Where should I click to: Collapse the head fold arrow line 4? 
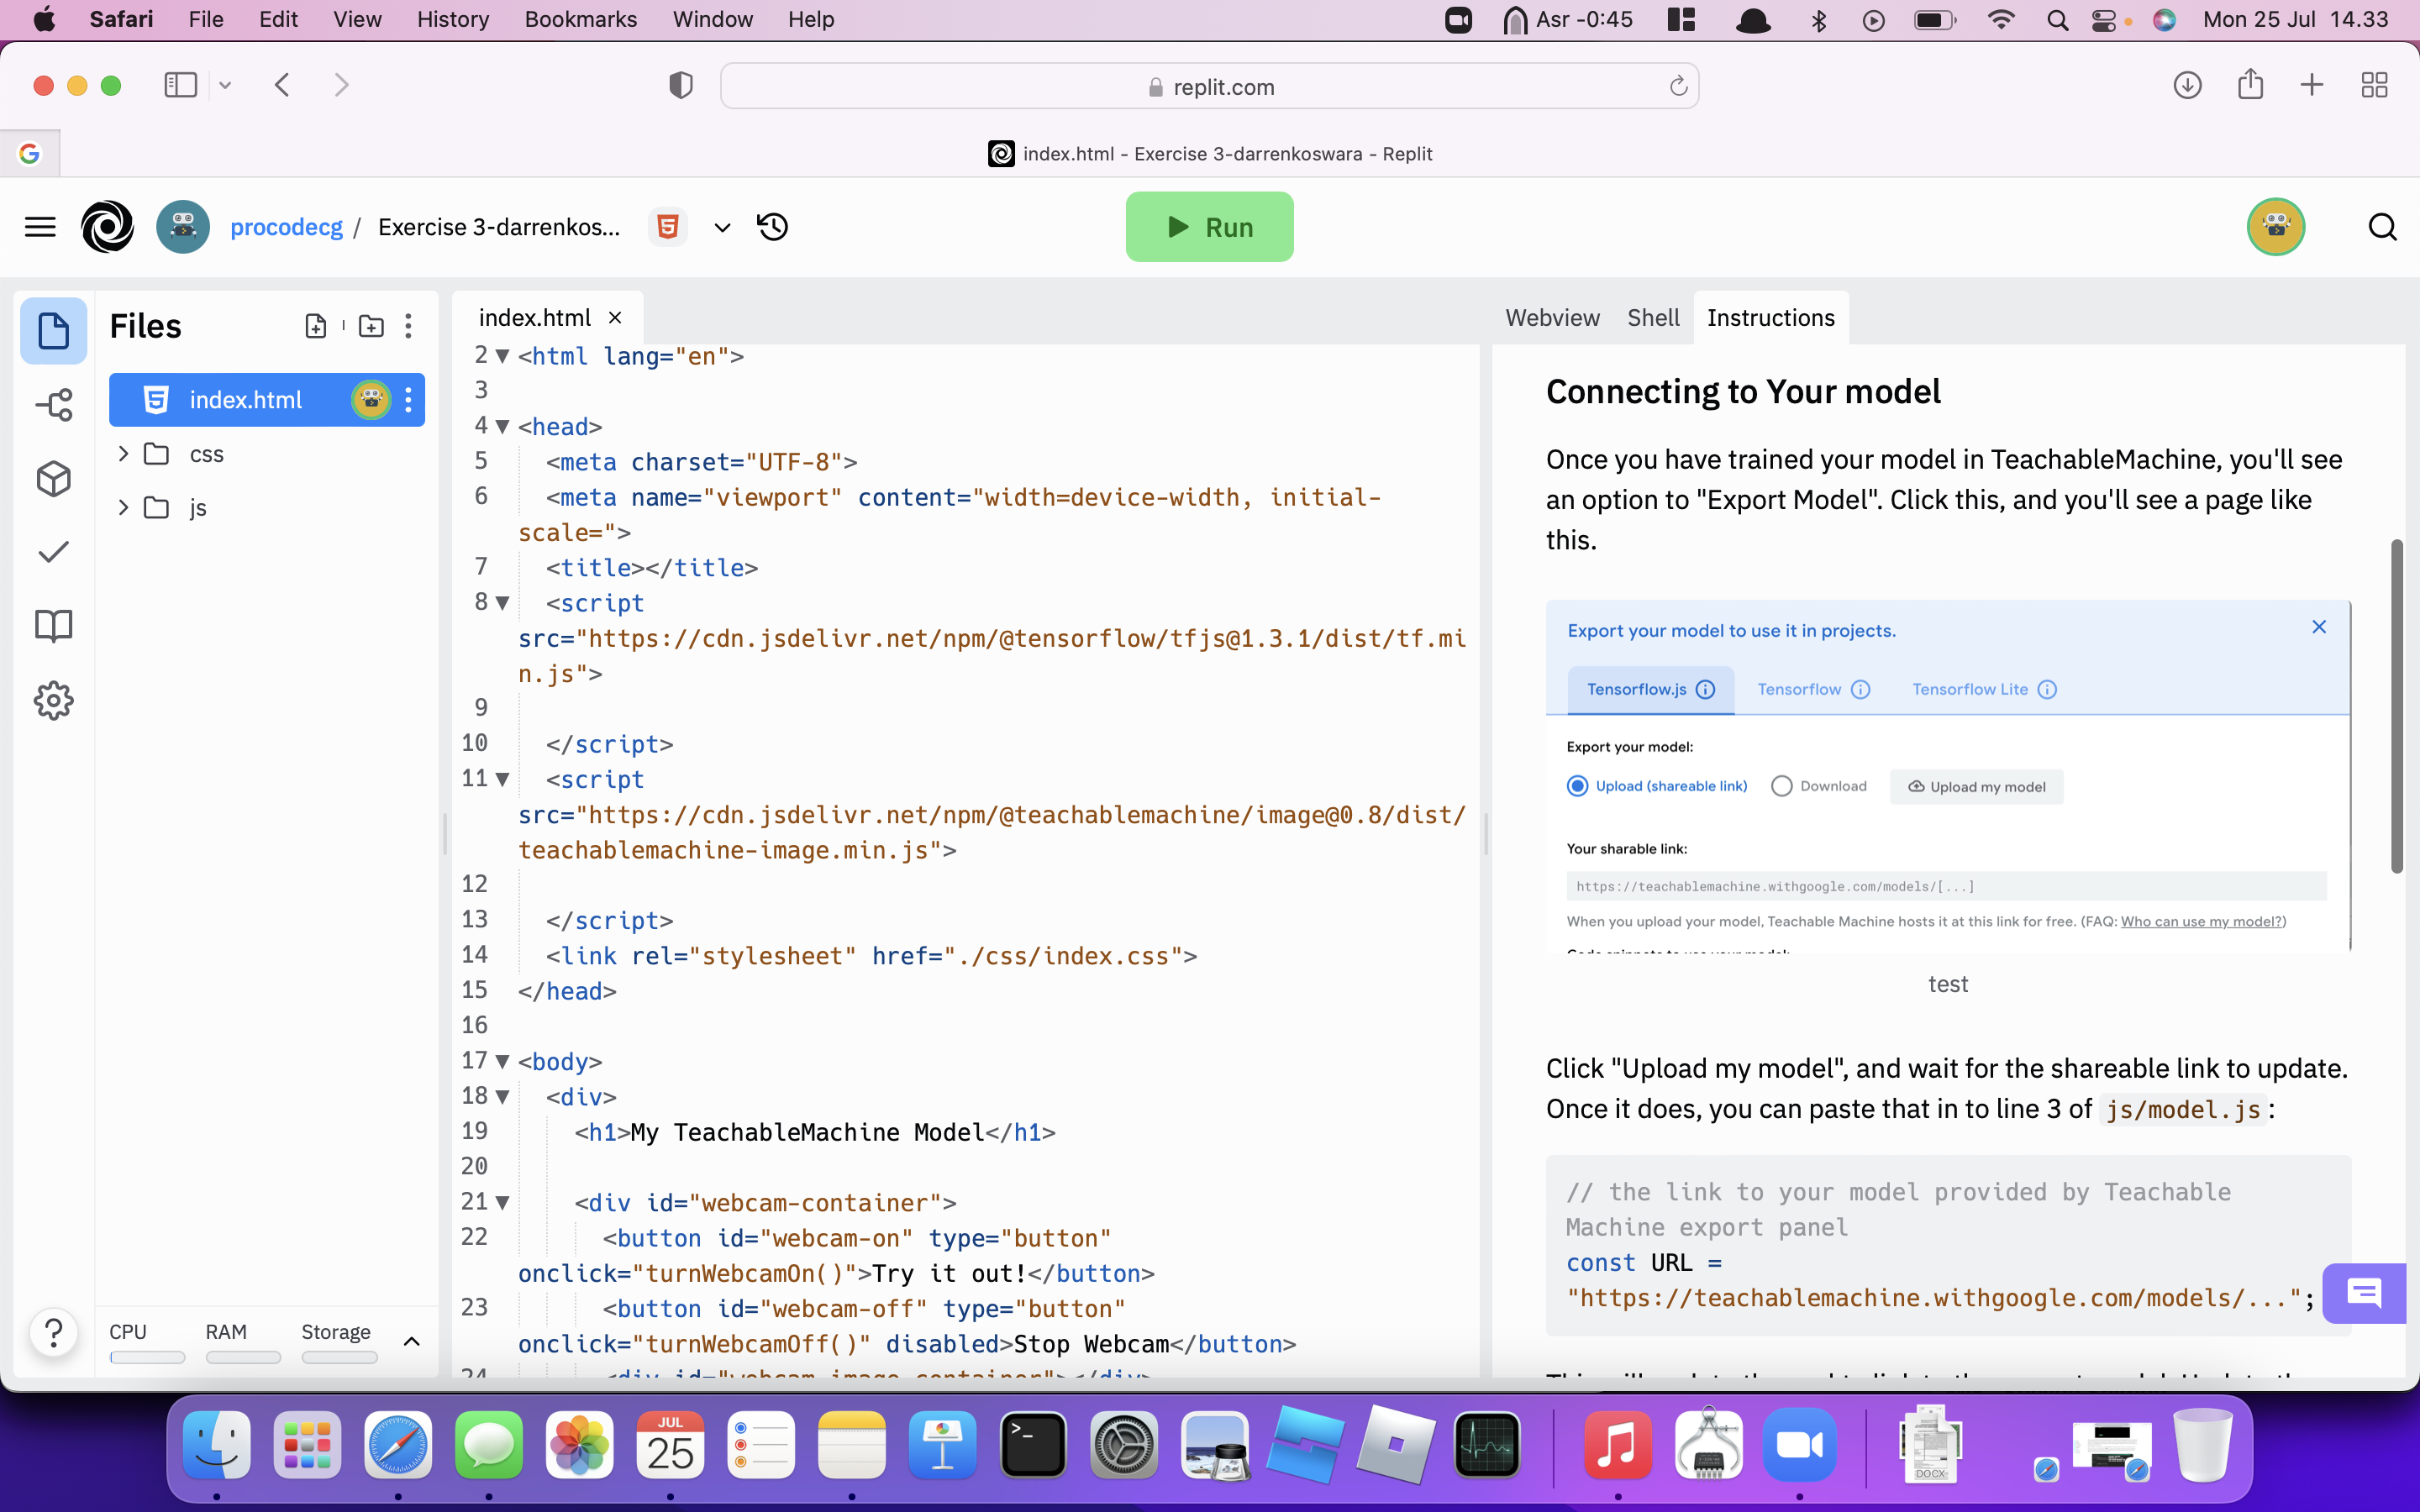[x=503, y=427]
